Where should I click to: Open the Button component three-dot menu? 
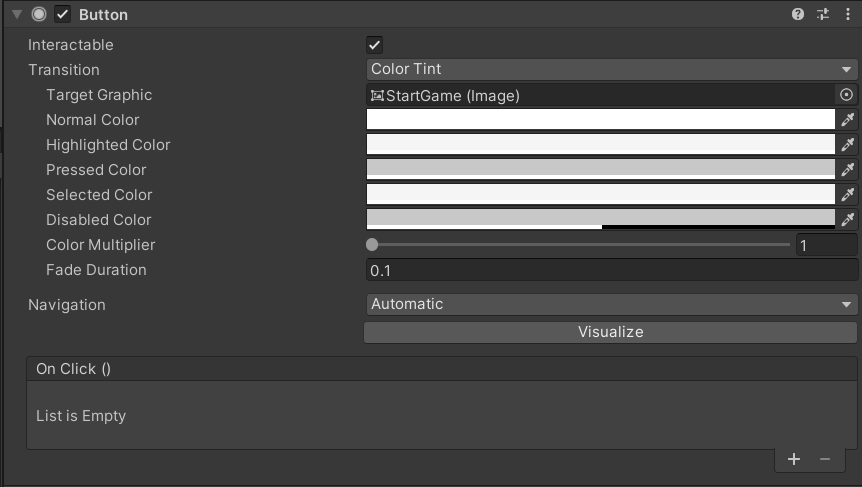click(848, 14)
